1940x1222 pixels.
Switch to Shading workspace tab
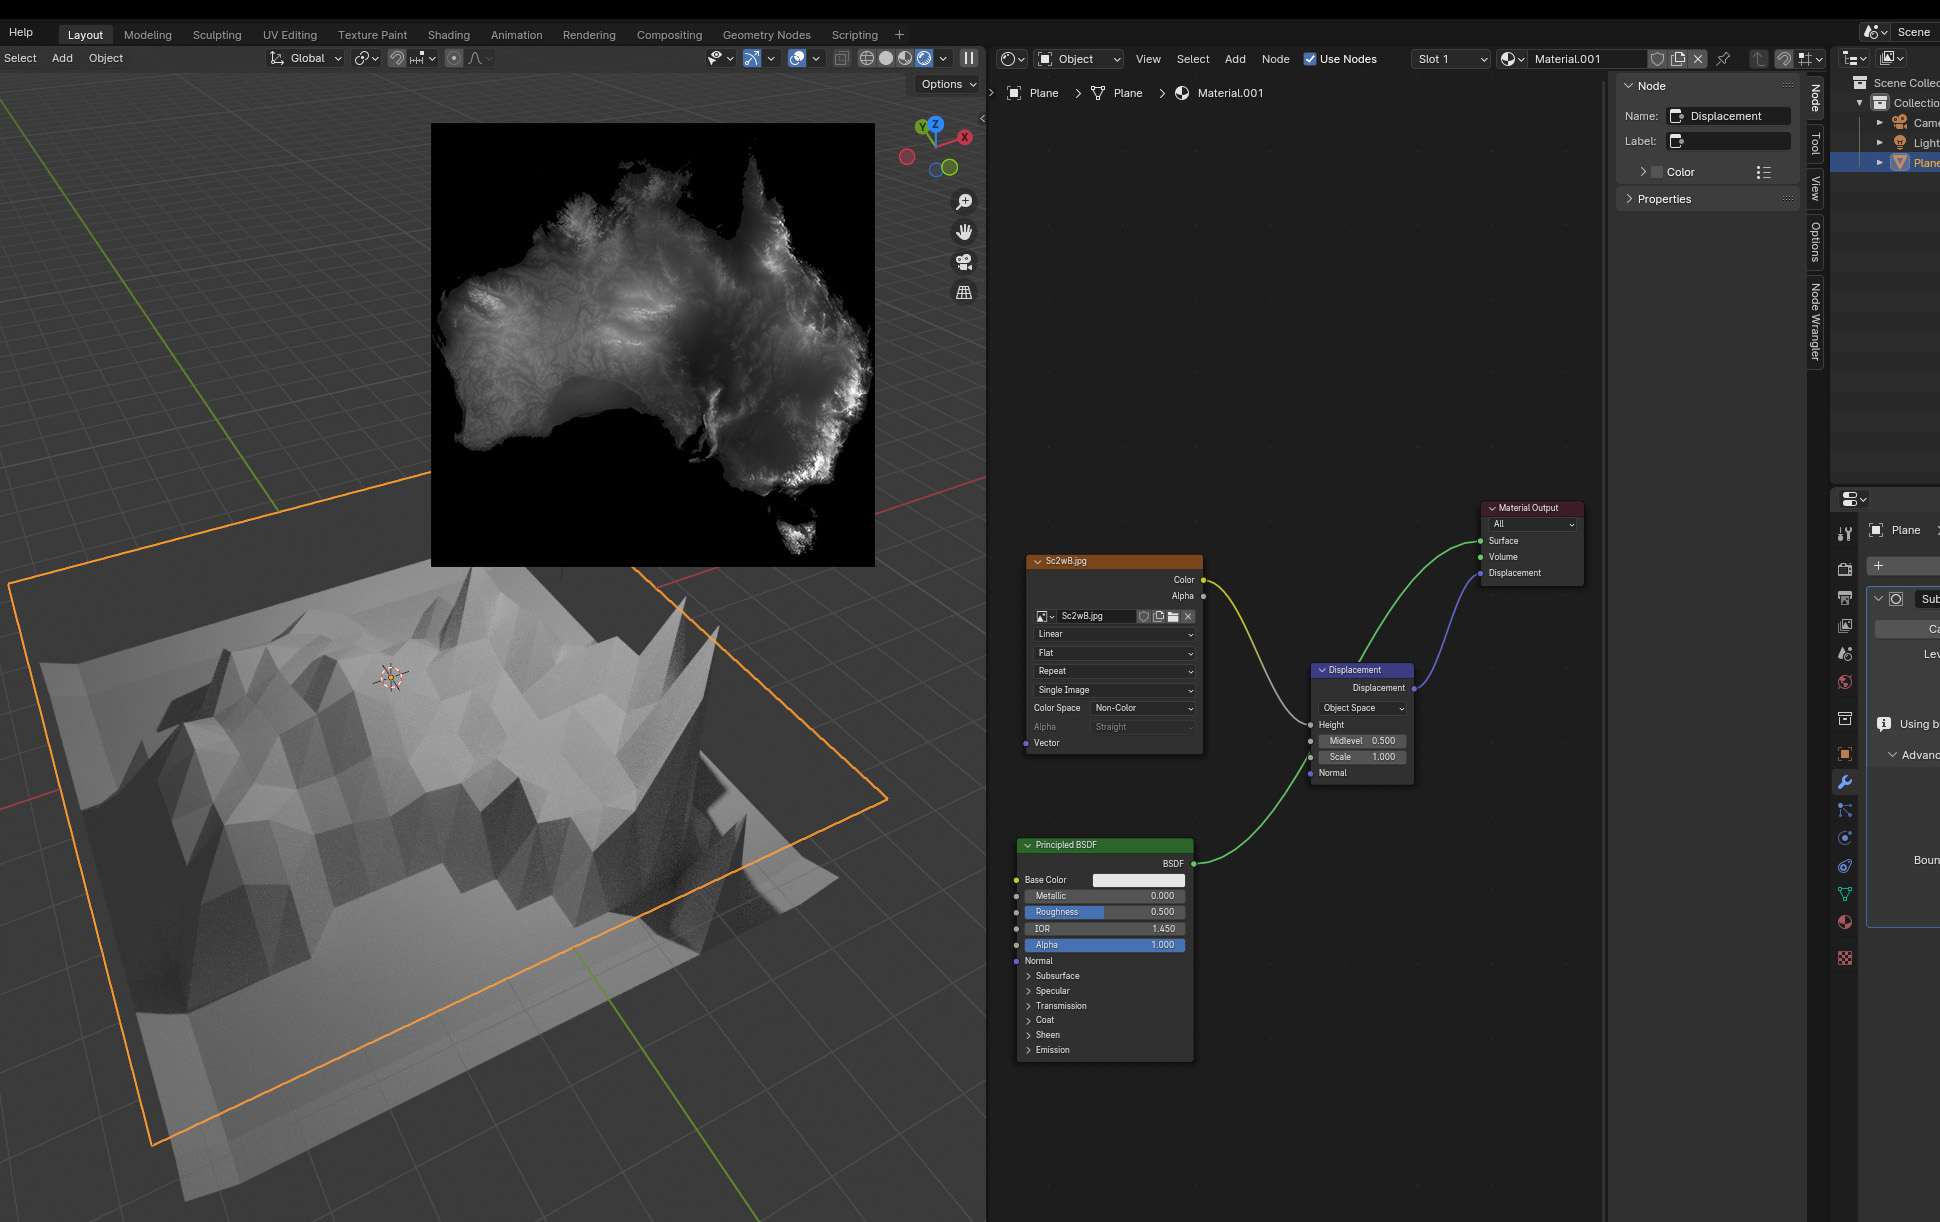449,35
